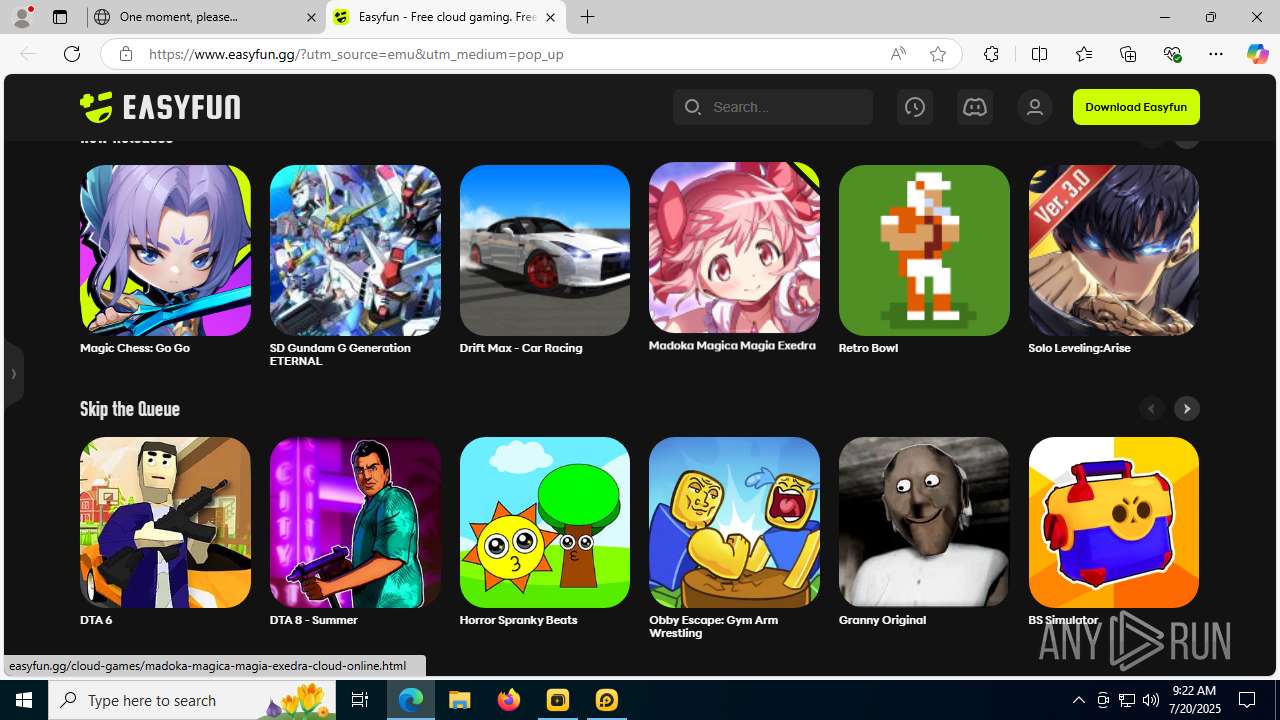The image size is (1280, 720).
Task: Close the 'One moment, please...' tab
Action: 311,17
